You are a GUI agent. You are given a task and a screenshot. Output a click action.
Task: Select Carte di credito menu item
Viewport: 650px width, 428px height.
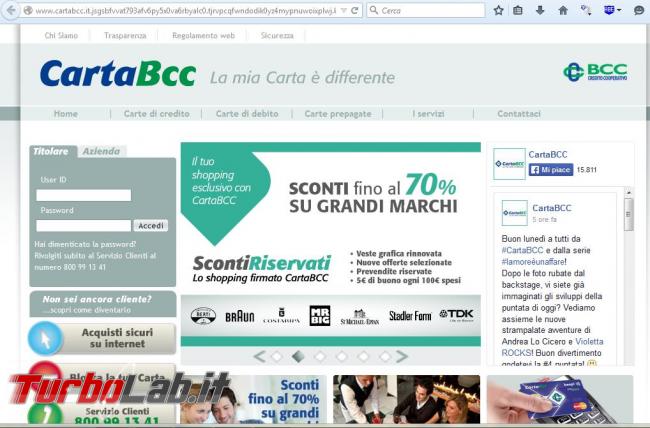pyautogui.click(x=157, y=114)
